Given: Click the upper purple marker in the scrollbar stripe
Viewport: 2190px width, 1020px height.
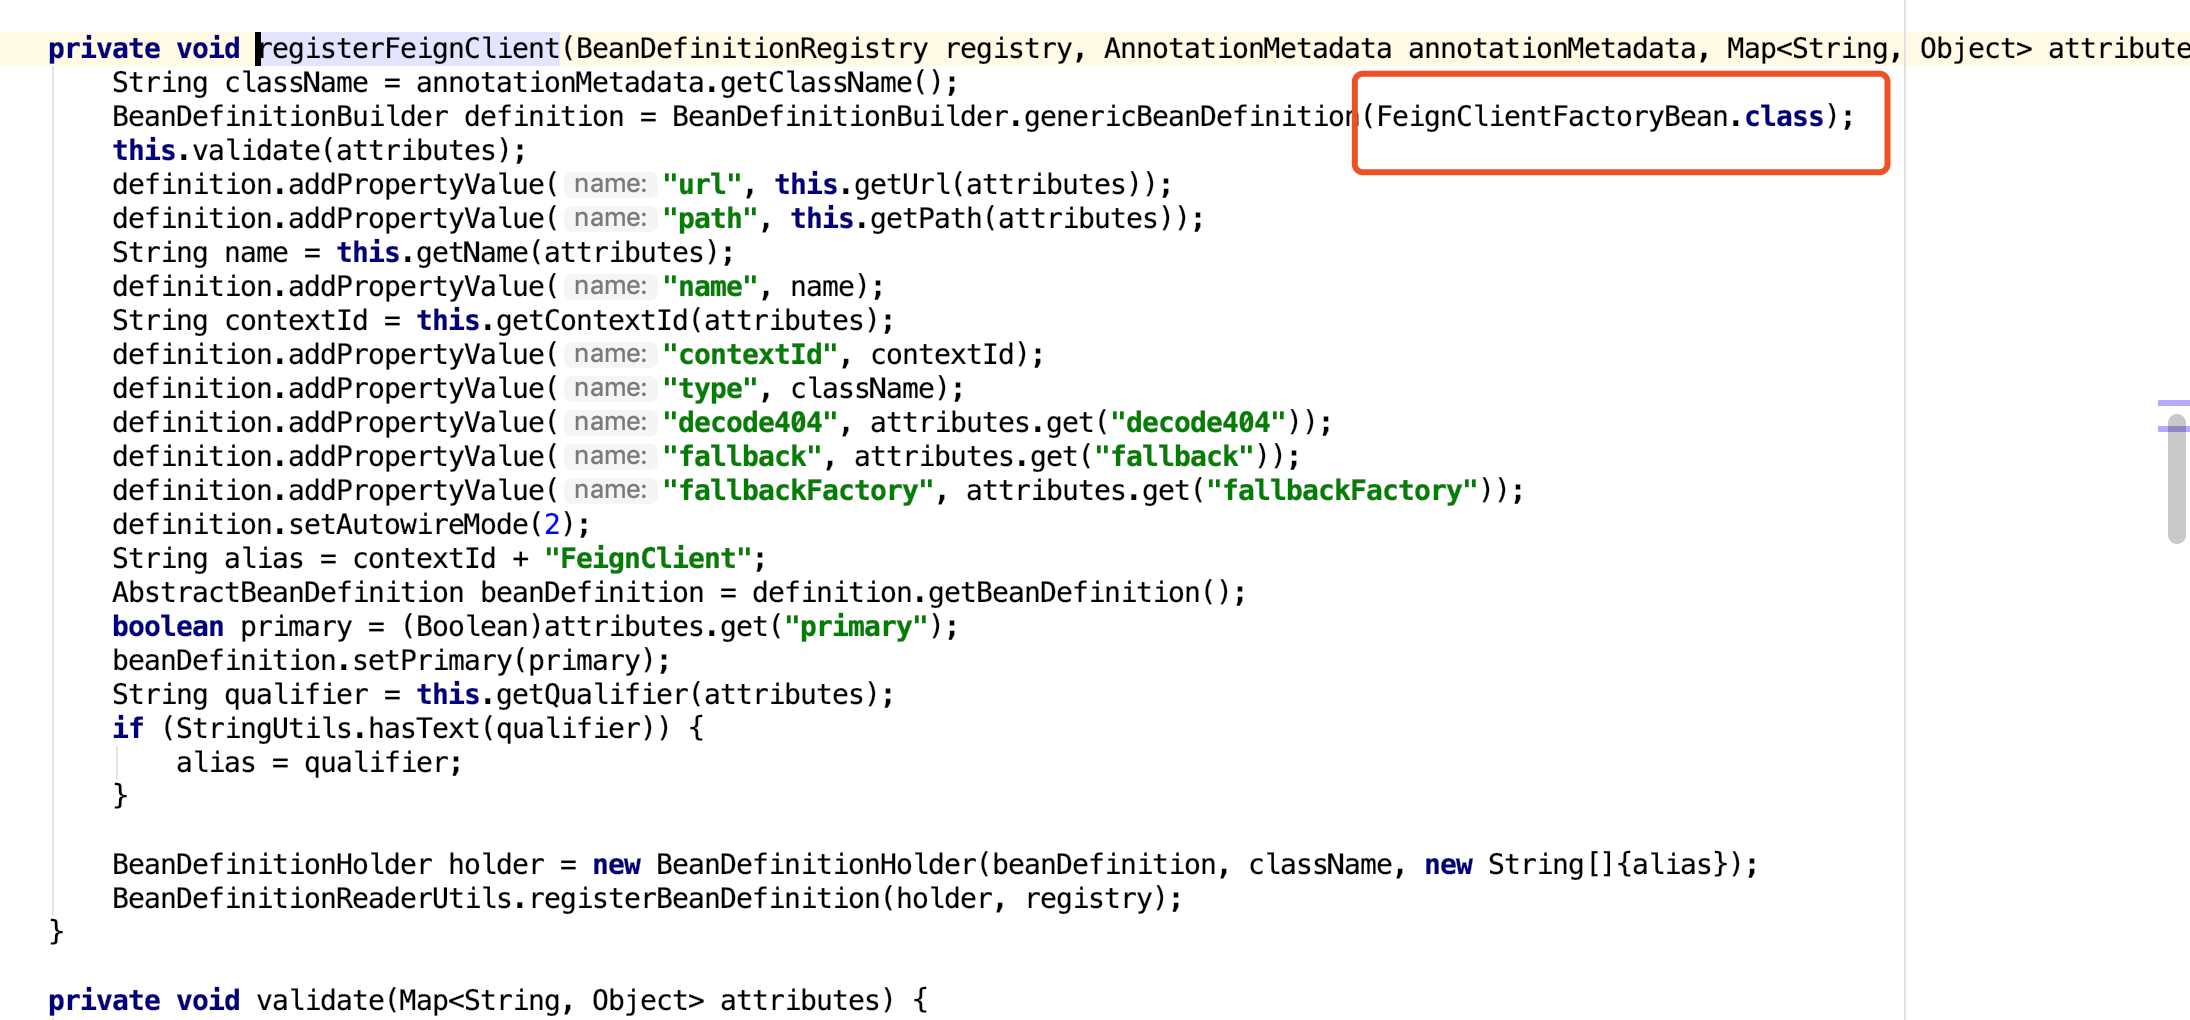Looking at the screenshot, I should (2174, 403).
